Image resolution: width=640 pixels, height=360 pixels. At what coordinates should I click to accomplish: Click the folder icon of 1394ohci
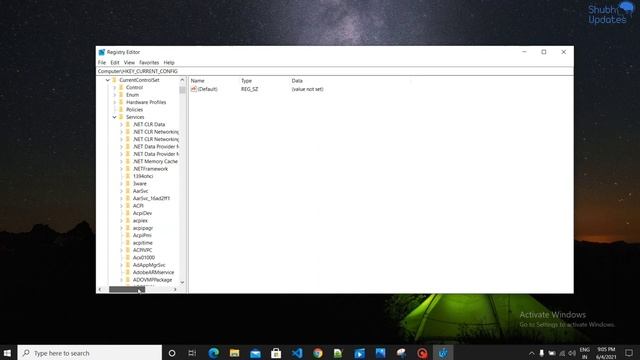128,176
